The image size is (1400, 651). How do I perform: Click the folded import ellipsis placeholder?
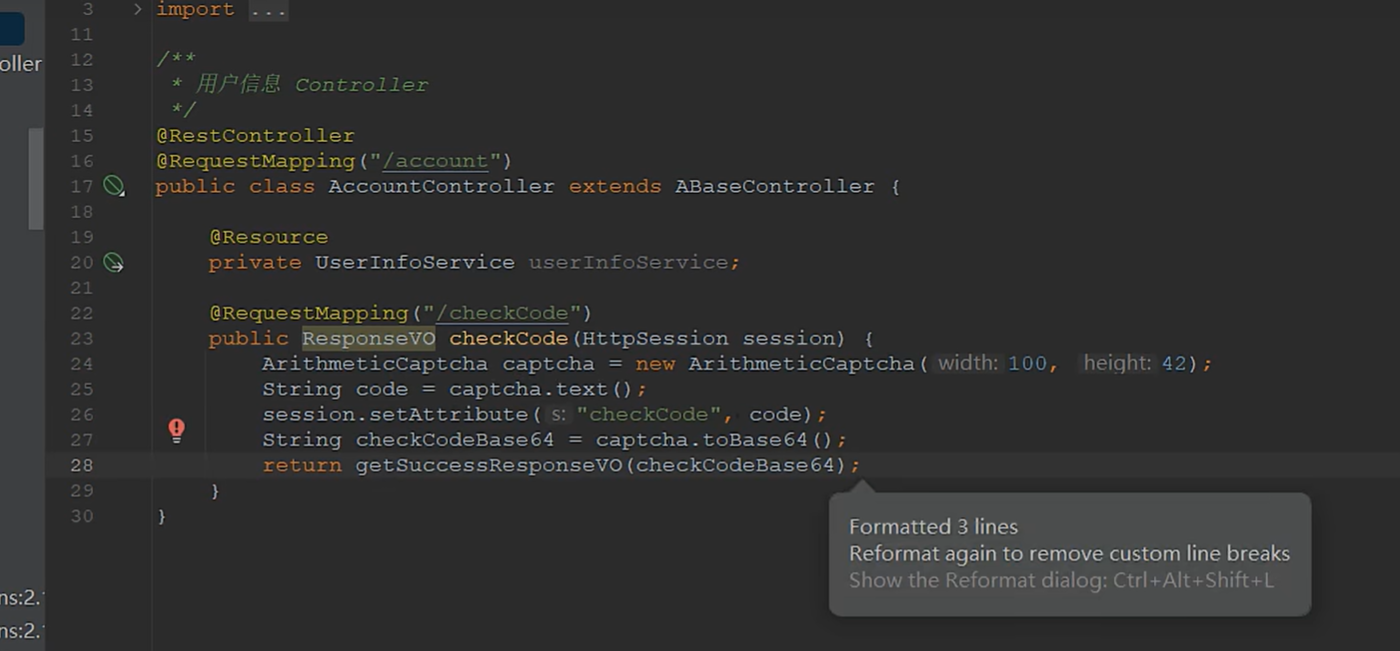tap(268, 10)
